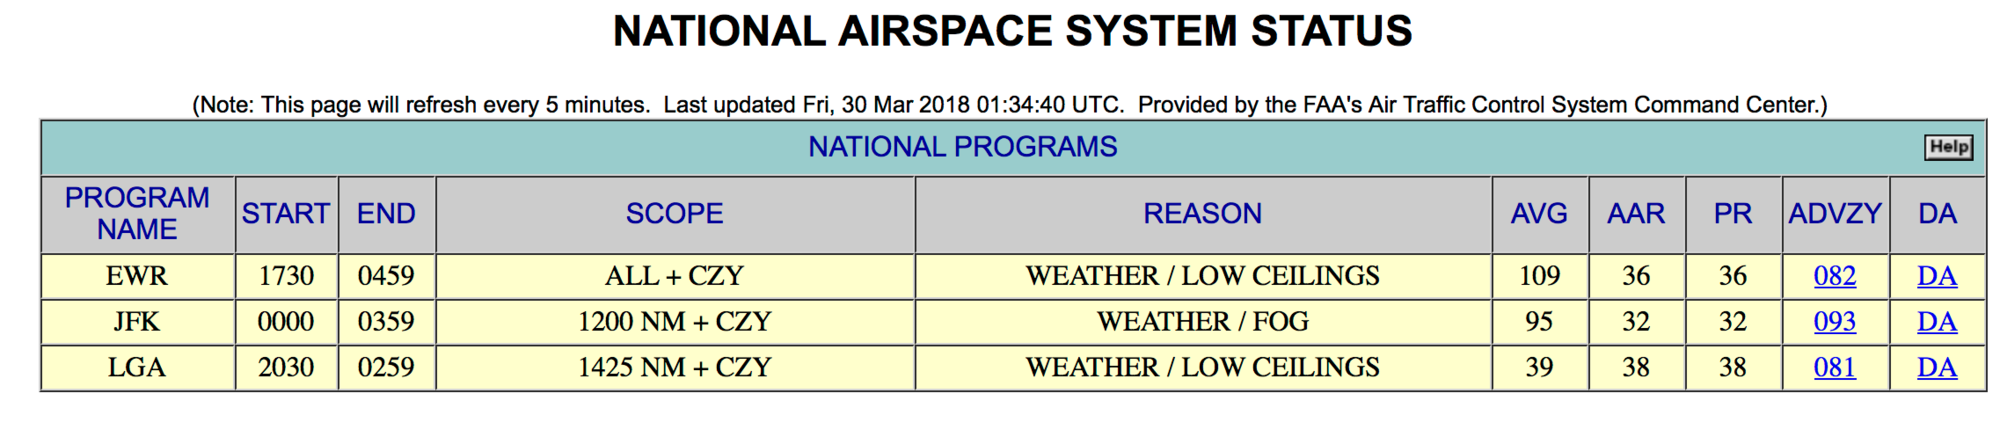This screenshot has height=422, width=2000.
Task: Click the PROGRAM NAME column header
Action: click(137, 214)
